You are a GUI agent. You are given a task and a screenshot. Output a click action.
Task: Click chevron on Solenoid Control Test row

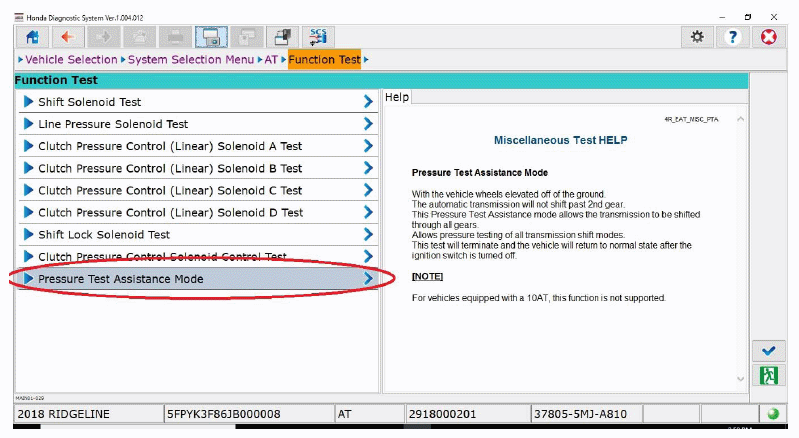[368, 257]
